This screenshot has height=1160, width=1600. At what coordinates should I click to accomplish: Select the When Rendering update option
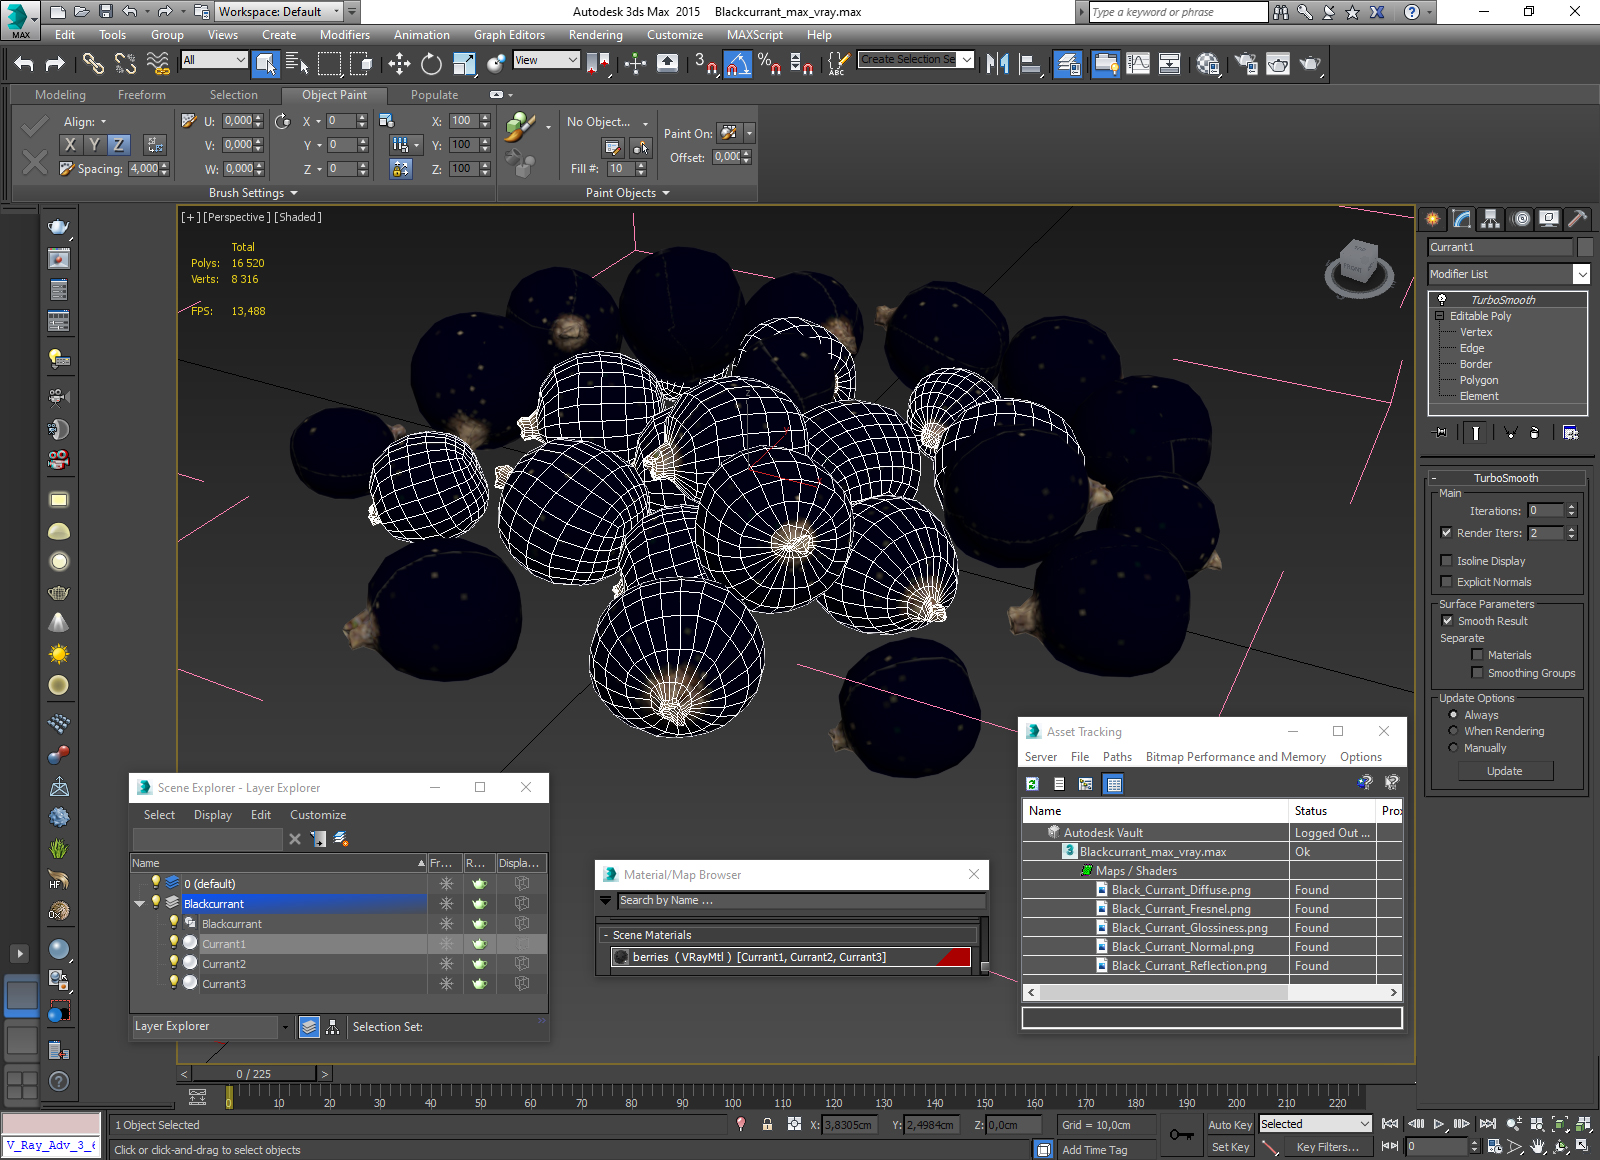click(x=1453, y=731)
